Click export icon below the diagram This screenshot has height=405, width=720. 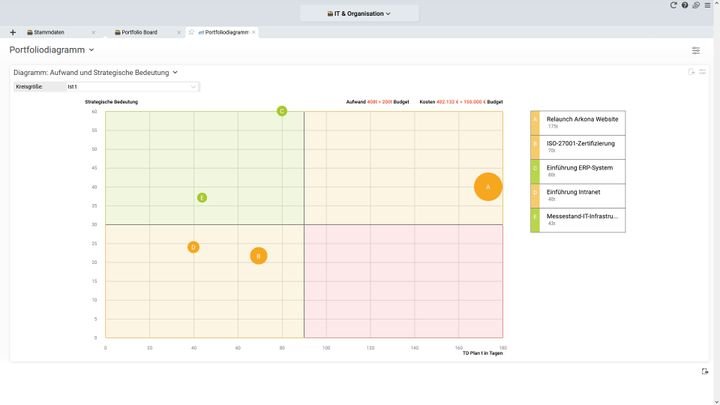coord(705,371)
